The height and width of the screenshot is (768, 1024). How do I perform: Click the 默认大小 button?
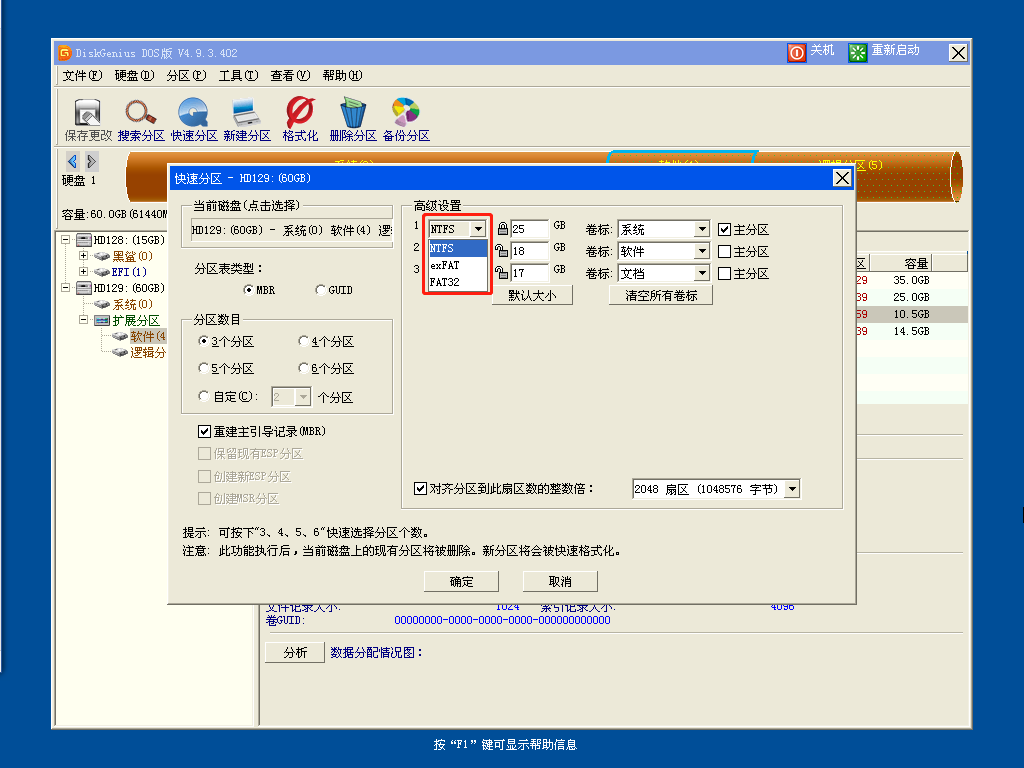point(532,295)
